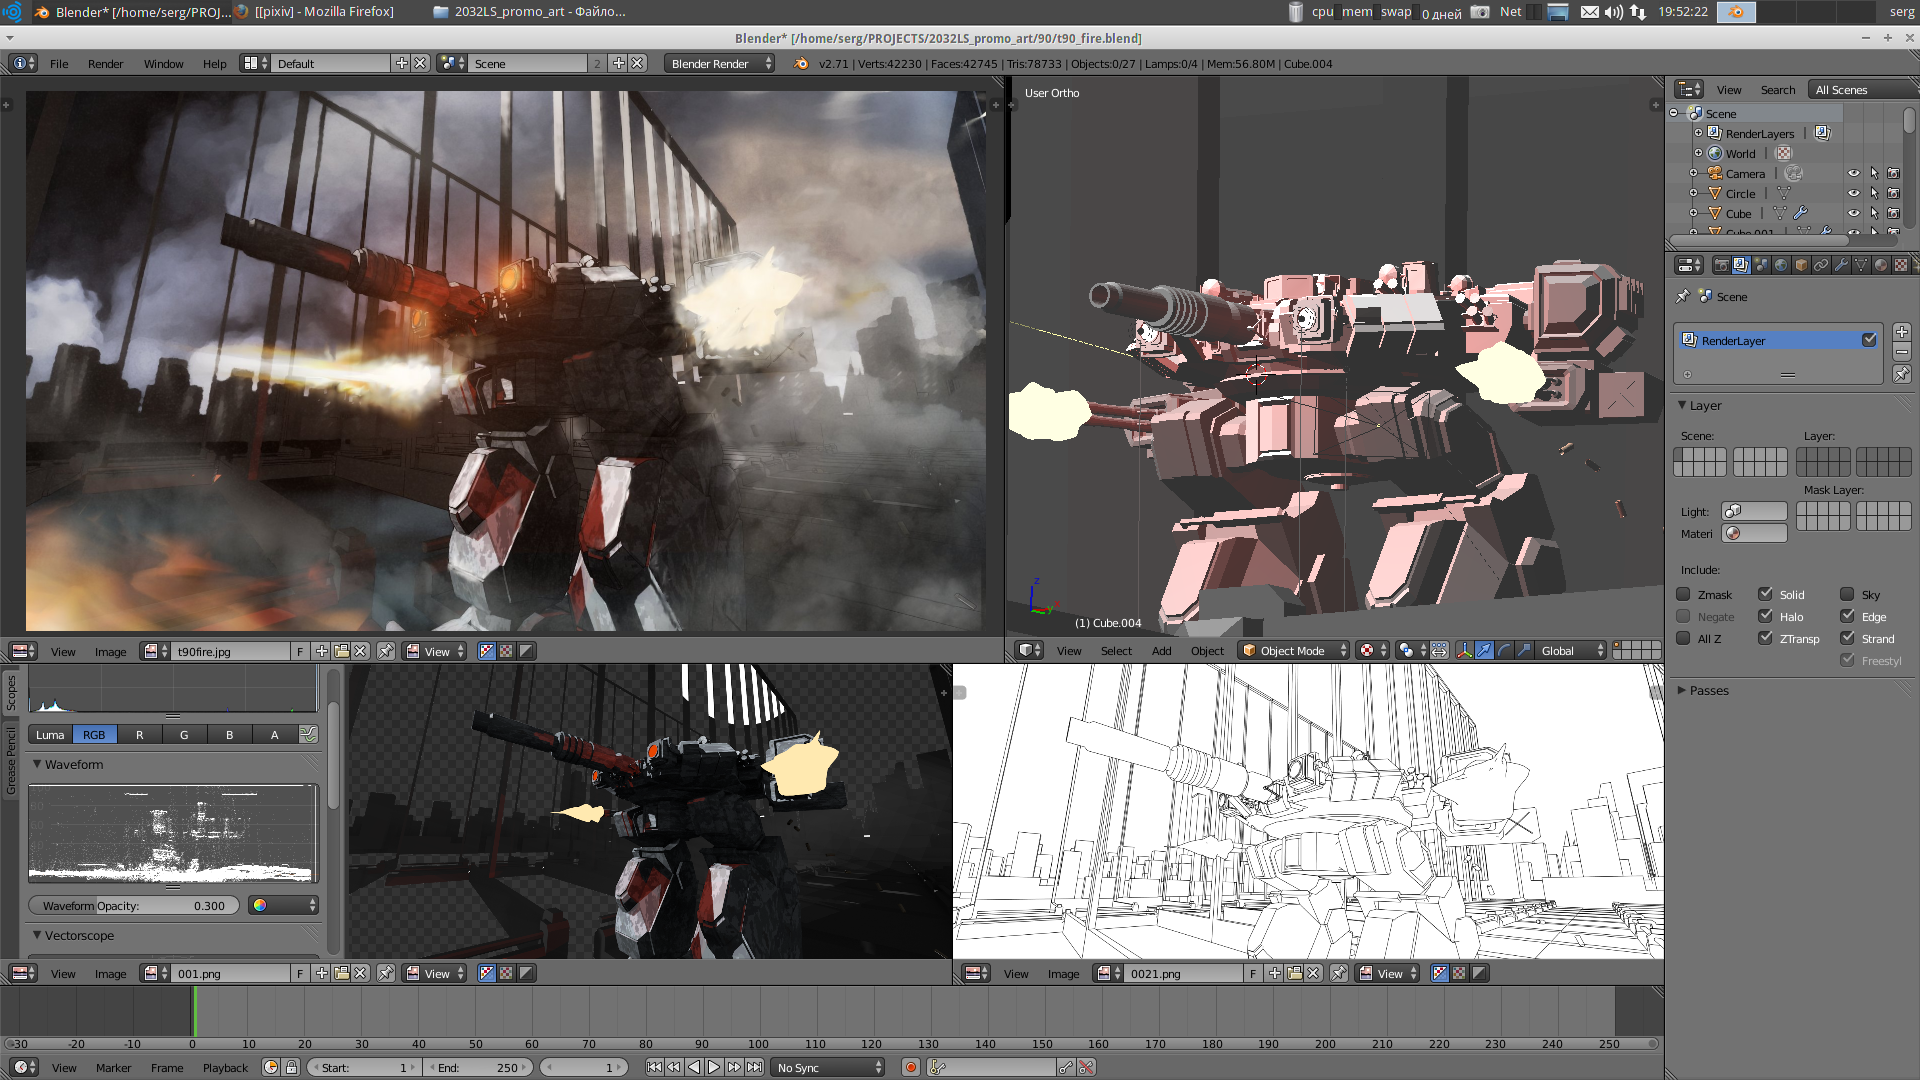The image size is (1920, 1080).
Task: Click the scale manipulator icon in 3D view header
Action: tap(1524, 651)
